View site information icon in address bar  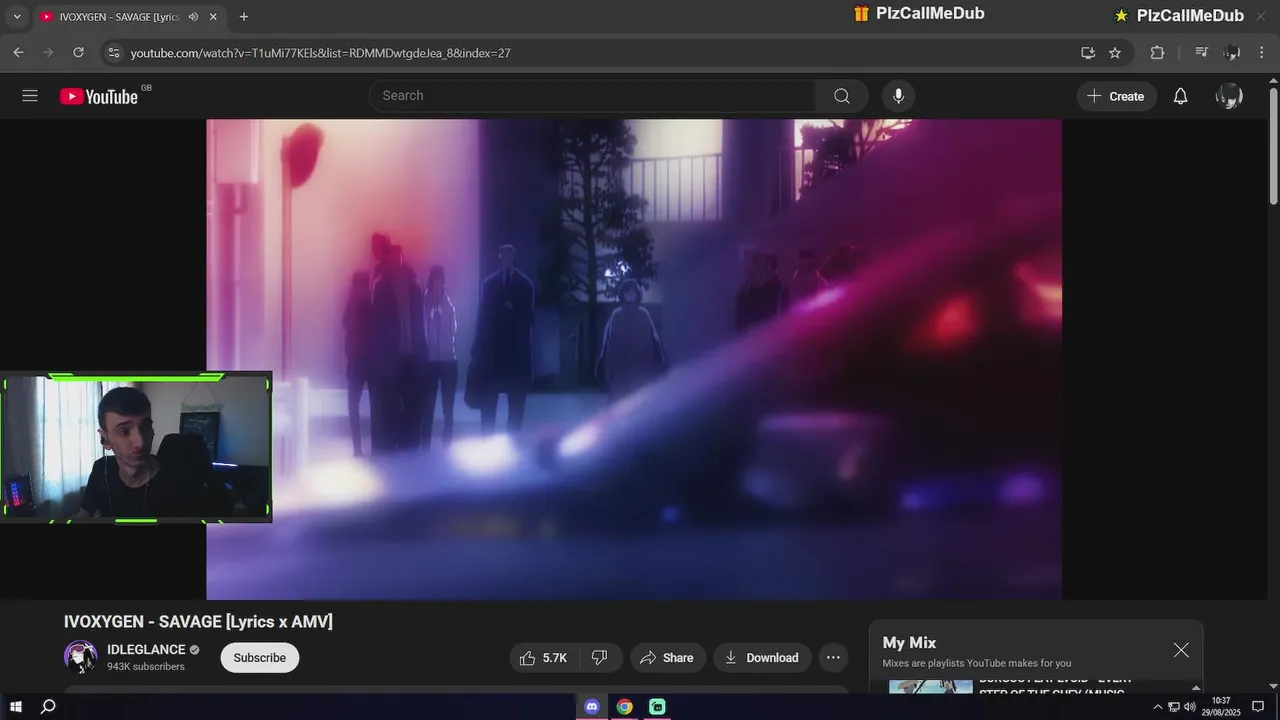(113, 53)
